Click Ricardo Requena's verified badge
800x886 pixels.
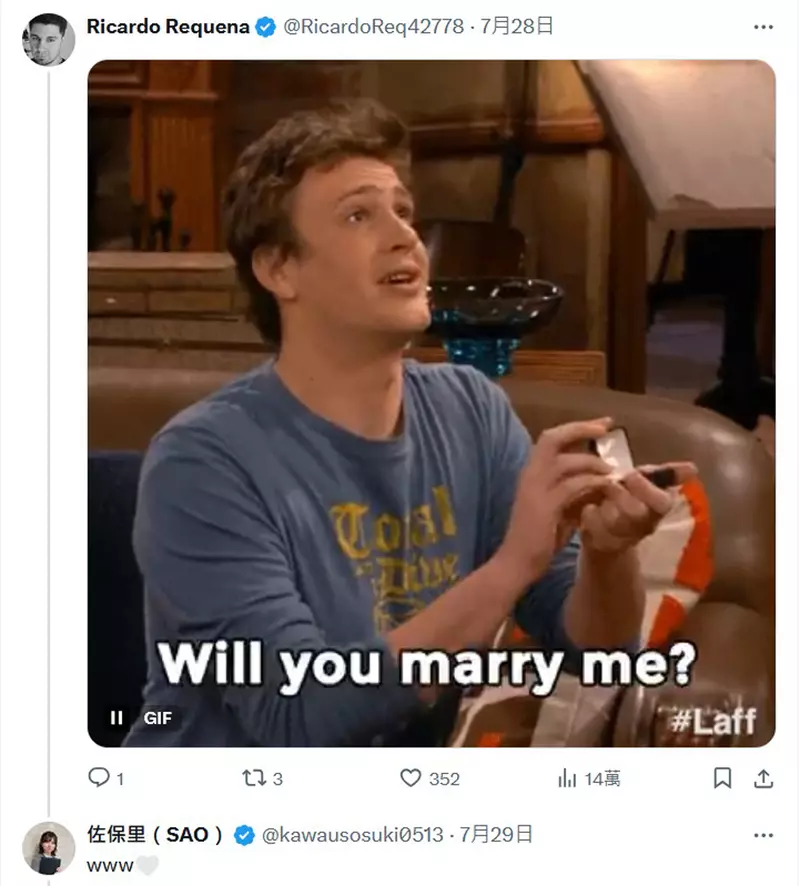(x=266, y=27)
